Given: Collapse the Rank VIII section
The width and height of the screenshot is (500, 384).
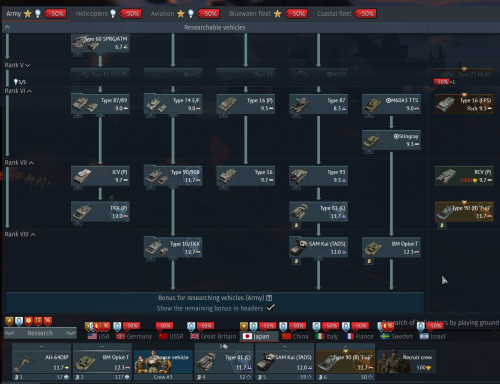Looking at the screenshot, I should pyautogui.click(x=20, y=234).
